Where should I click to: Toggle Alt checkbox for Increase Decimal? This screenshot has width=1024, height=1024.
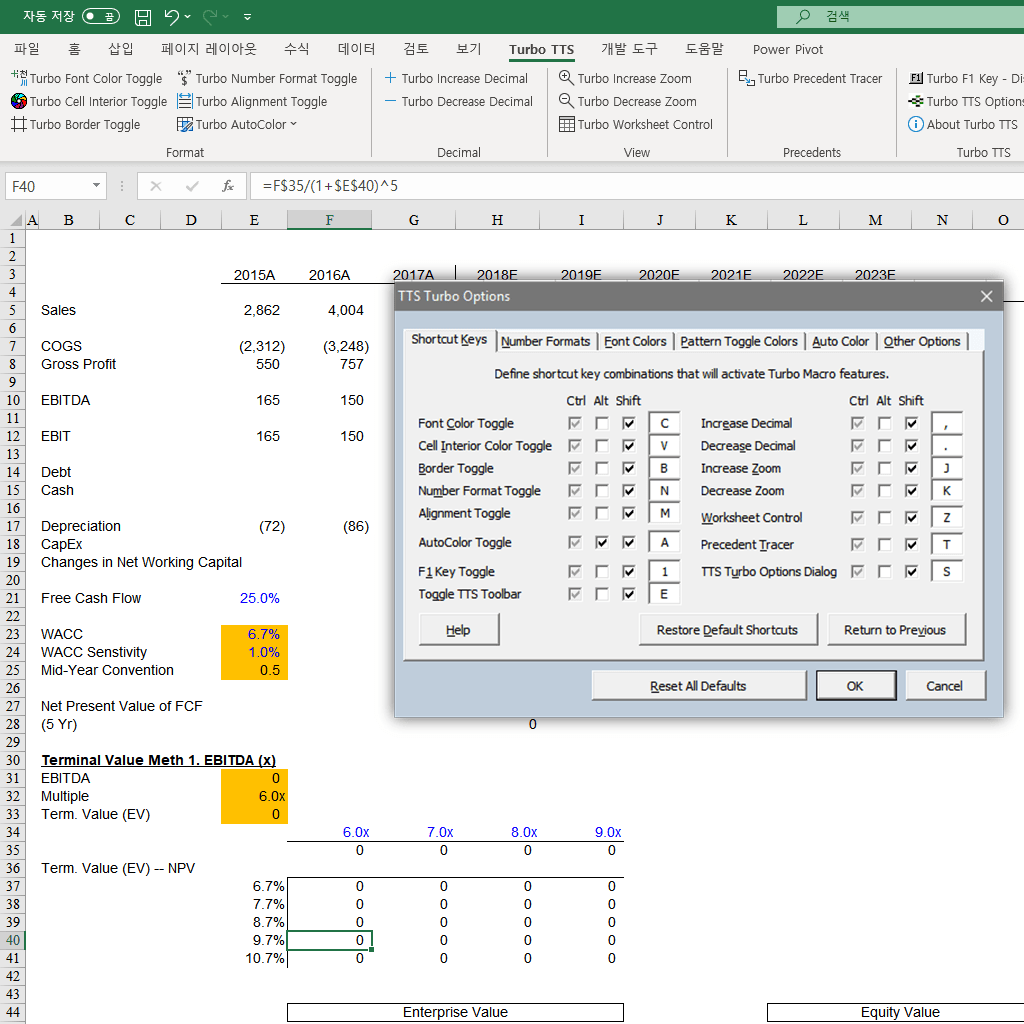pyautogui.click(x=884, y=423)
